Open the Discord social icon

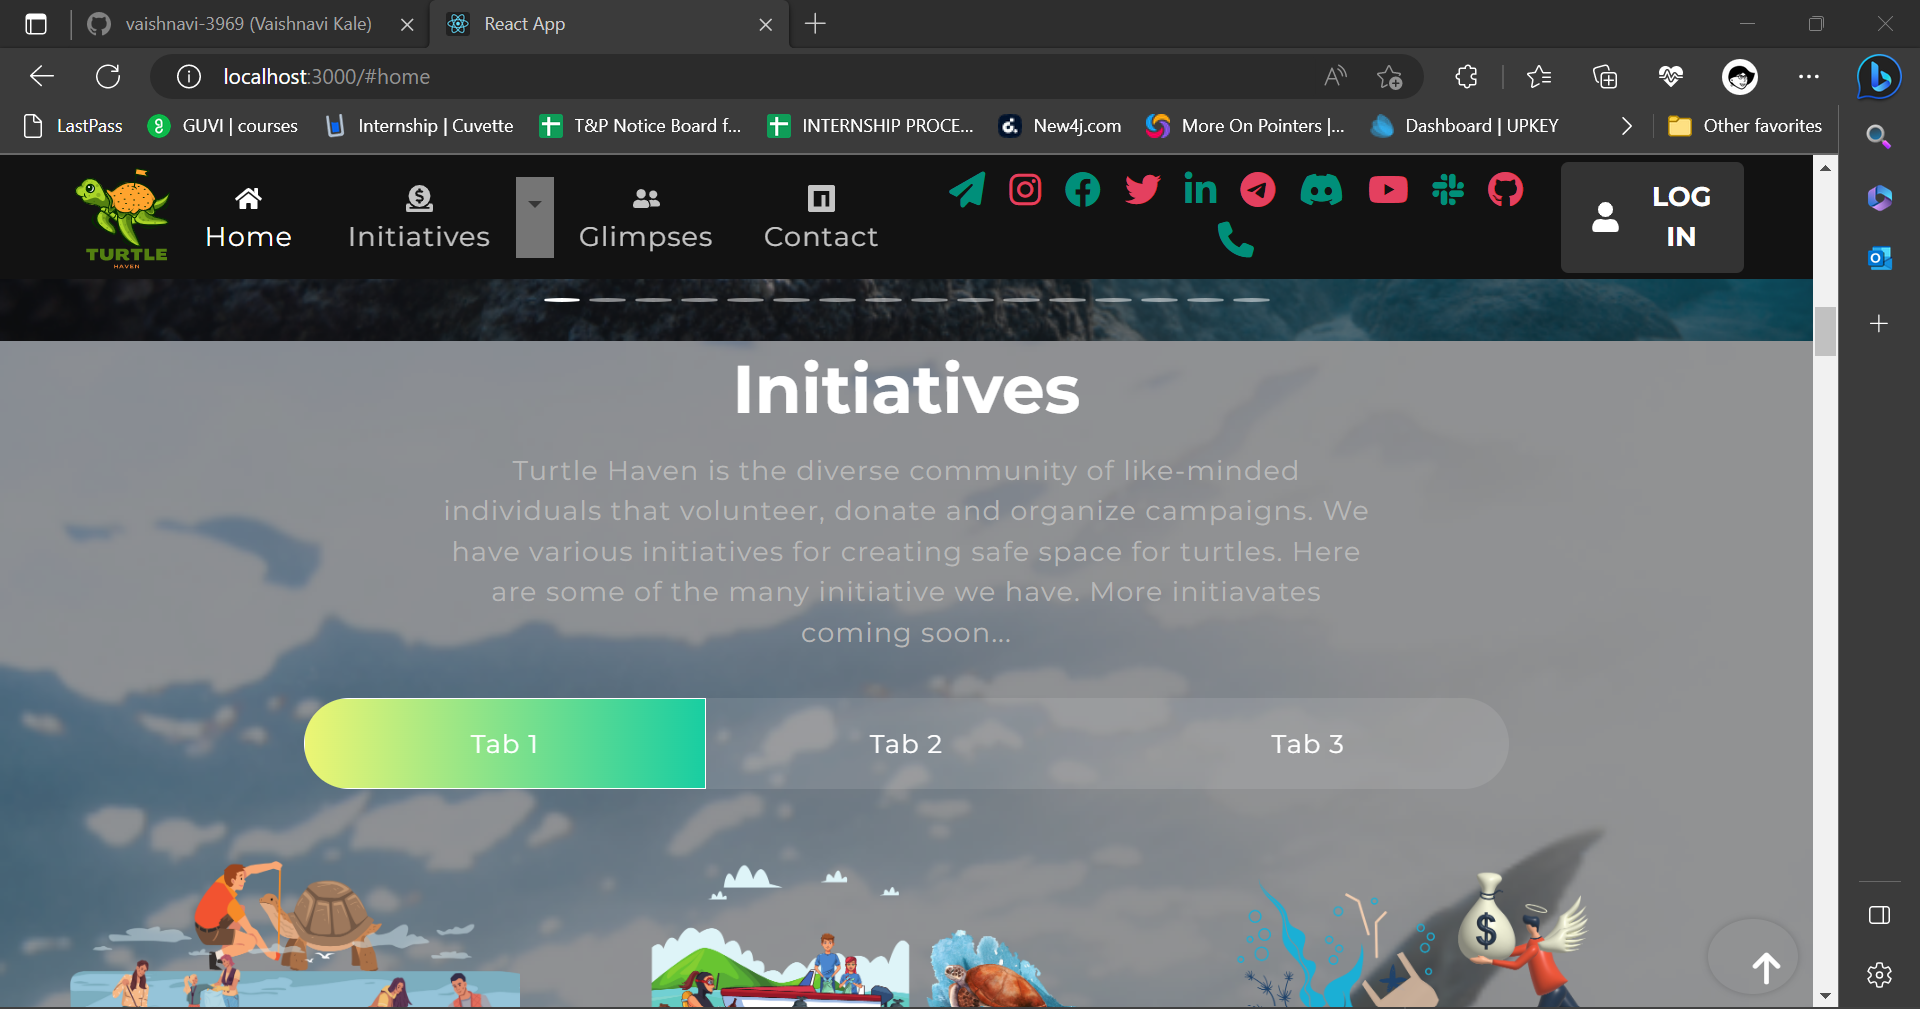(1321, 189)
